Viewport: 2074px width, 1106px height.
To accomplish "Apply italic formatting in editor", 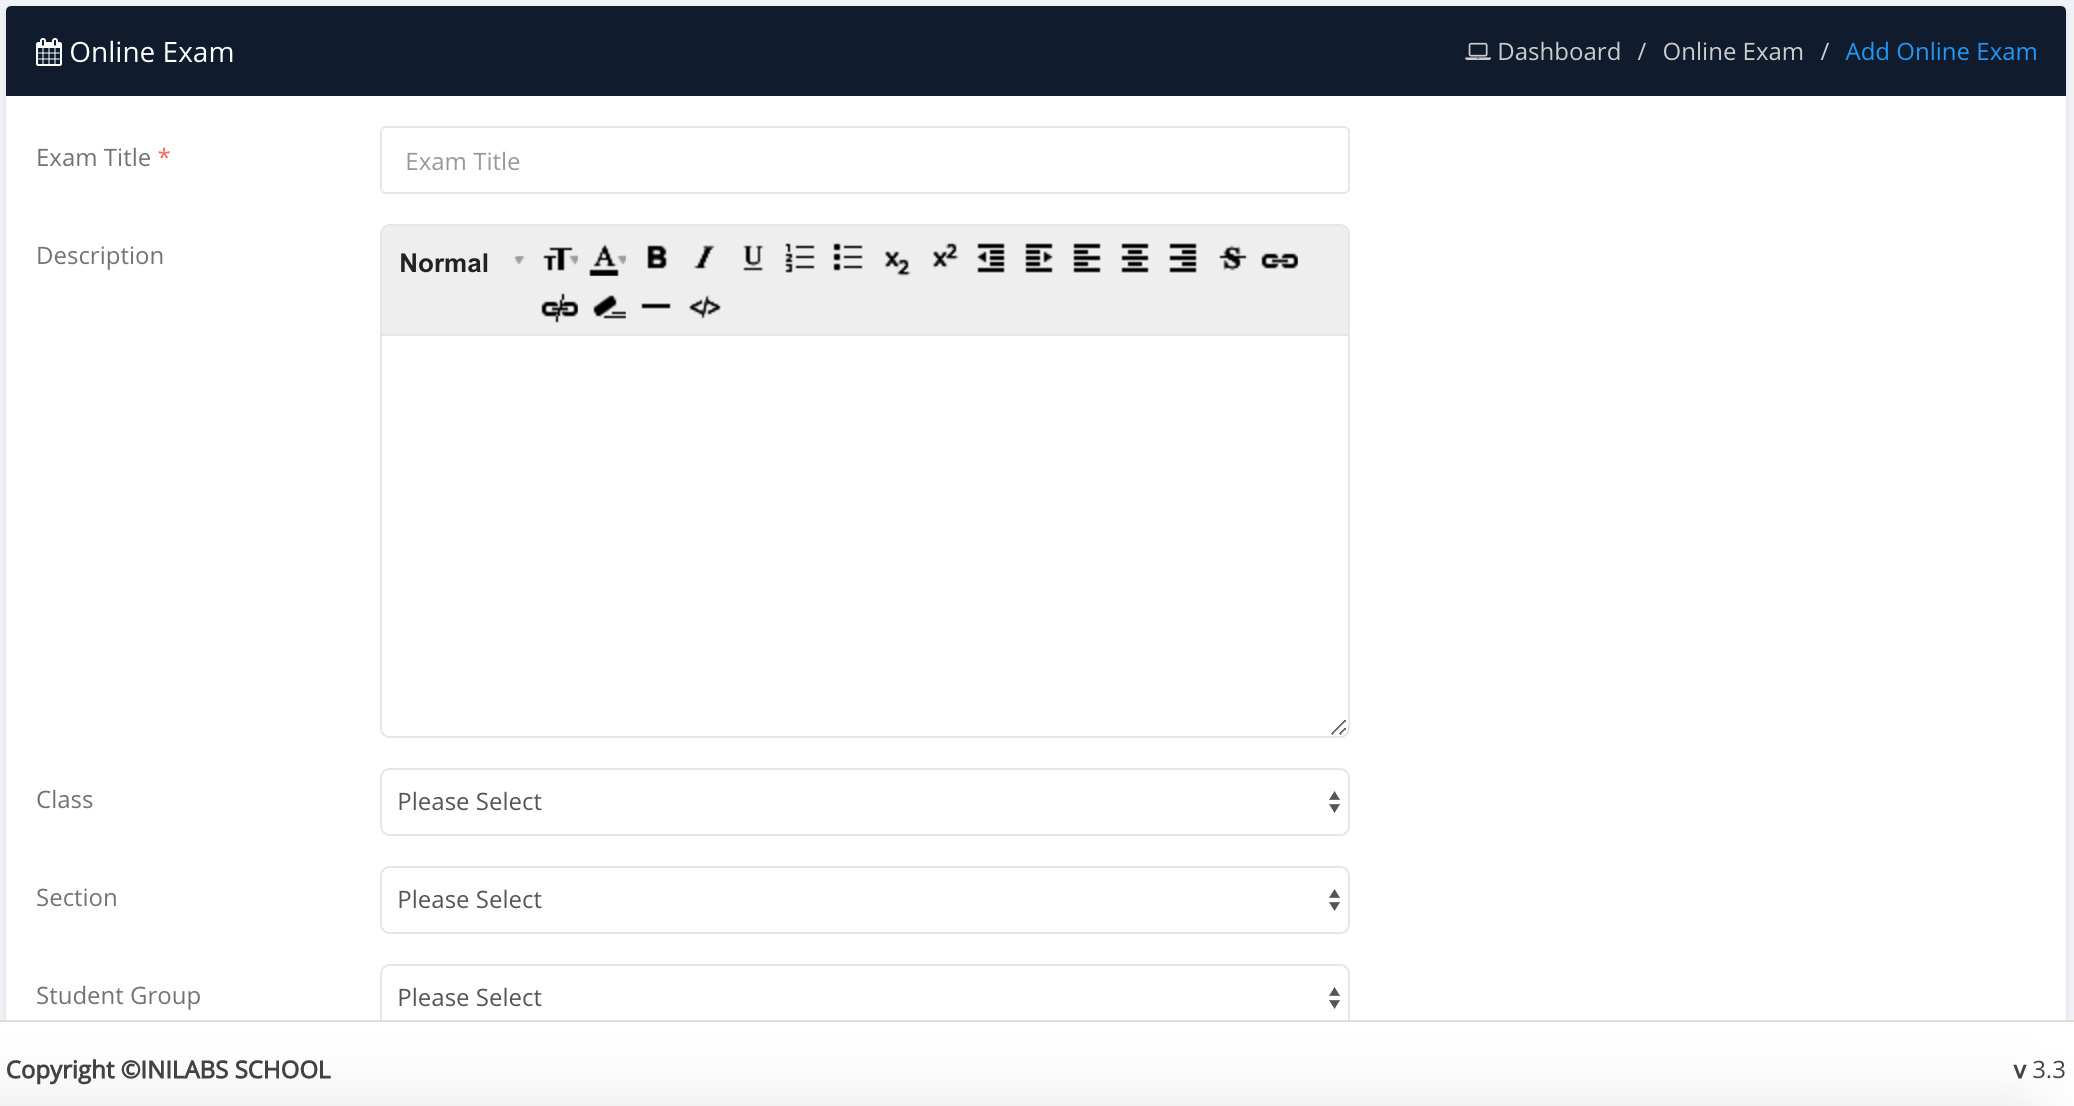I will [704, 258].
